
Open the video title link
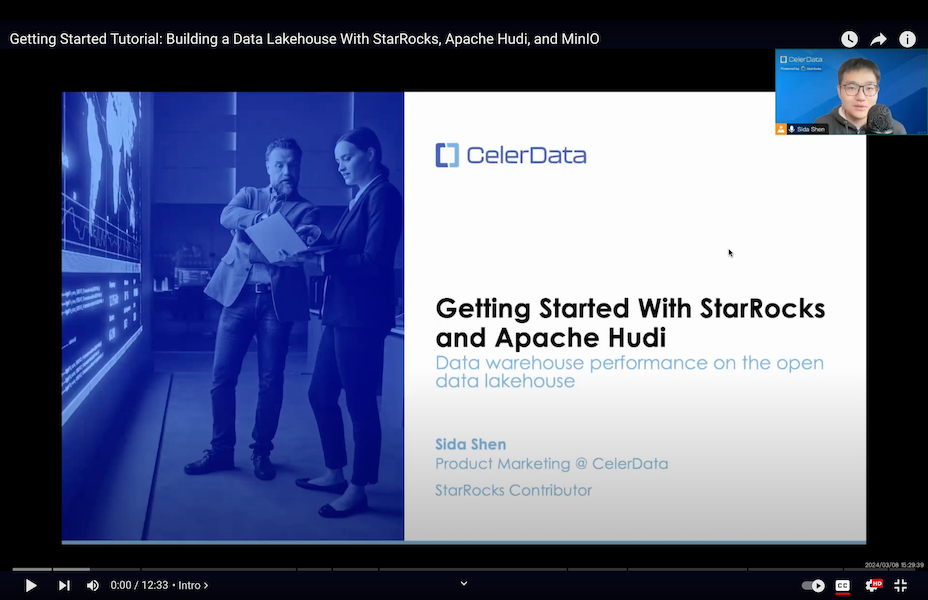(304, 39)
